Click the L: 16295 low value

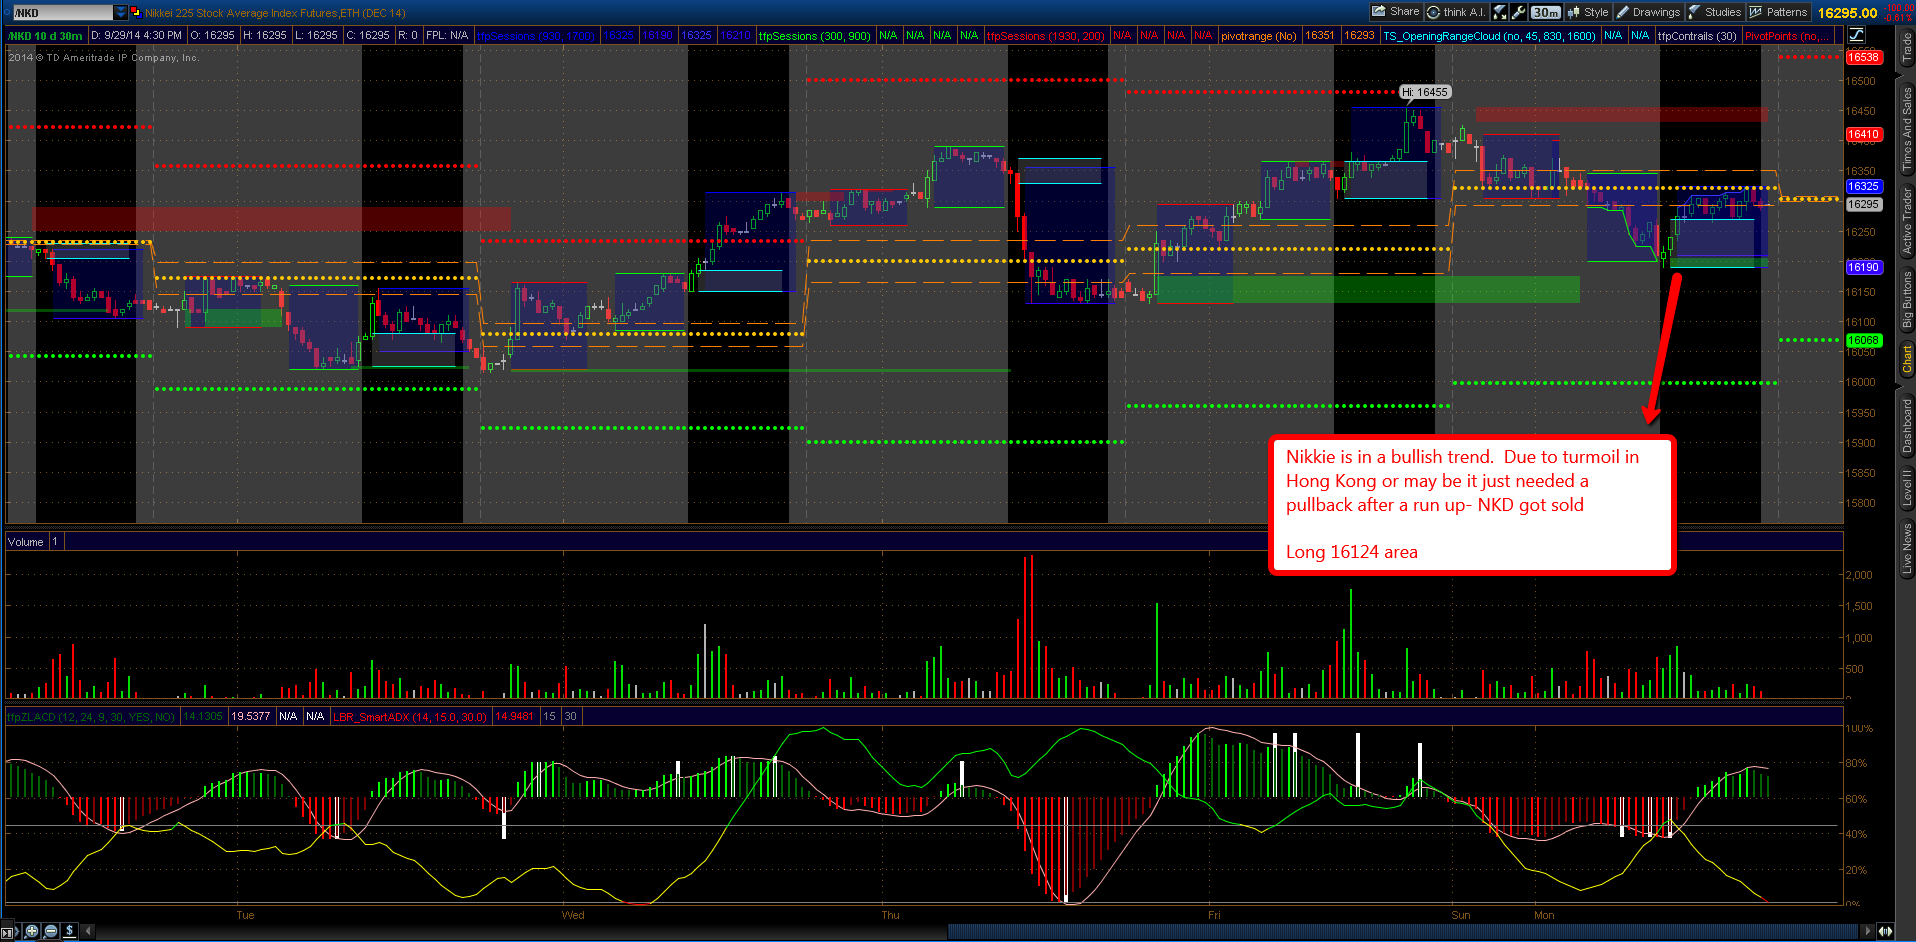[x=316, y=35]
